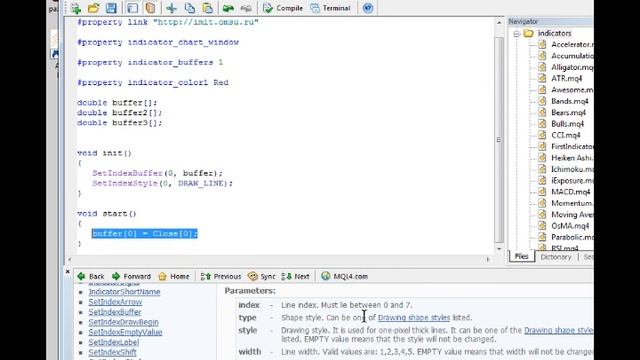Open FirstIndicator file in Navigator
Screen dimensions: 640x360
572,146
